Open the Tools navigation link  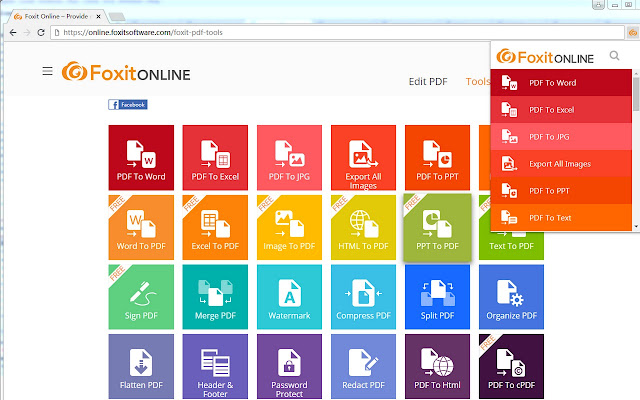478,82
